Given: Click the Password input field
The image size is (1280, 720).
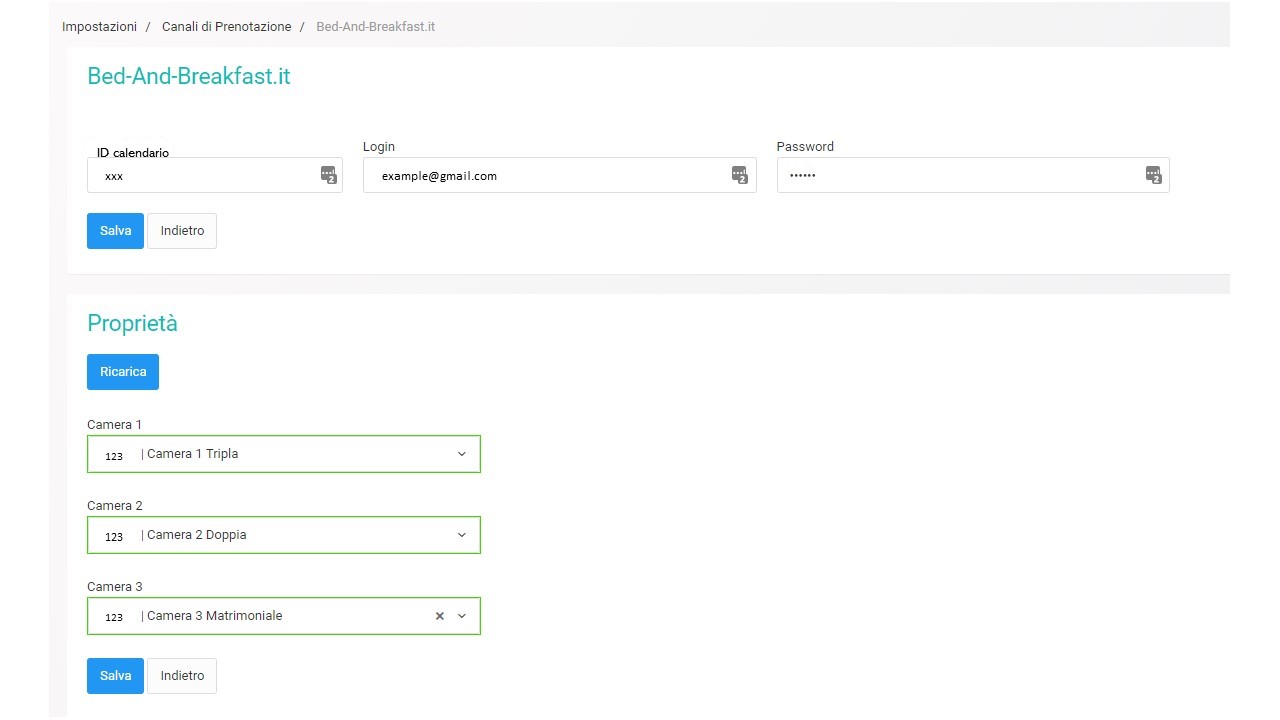Looking at the screenshot, I should click(x=973, y=175).
